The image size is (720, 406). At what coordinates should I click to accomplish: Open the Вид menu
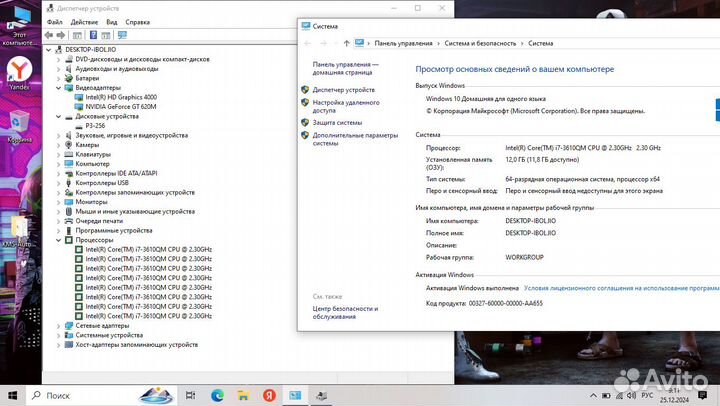tap(112, 22)
